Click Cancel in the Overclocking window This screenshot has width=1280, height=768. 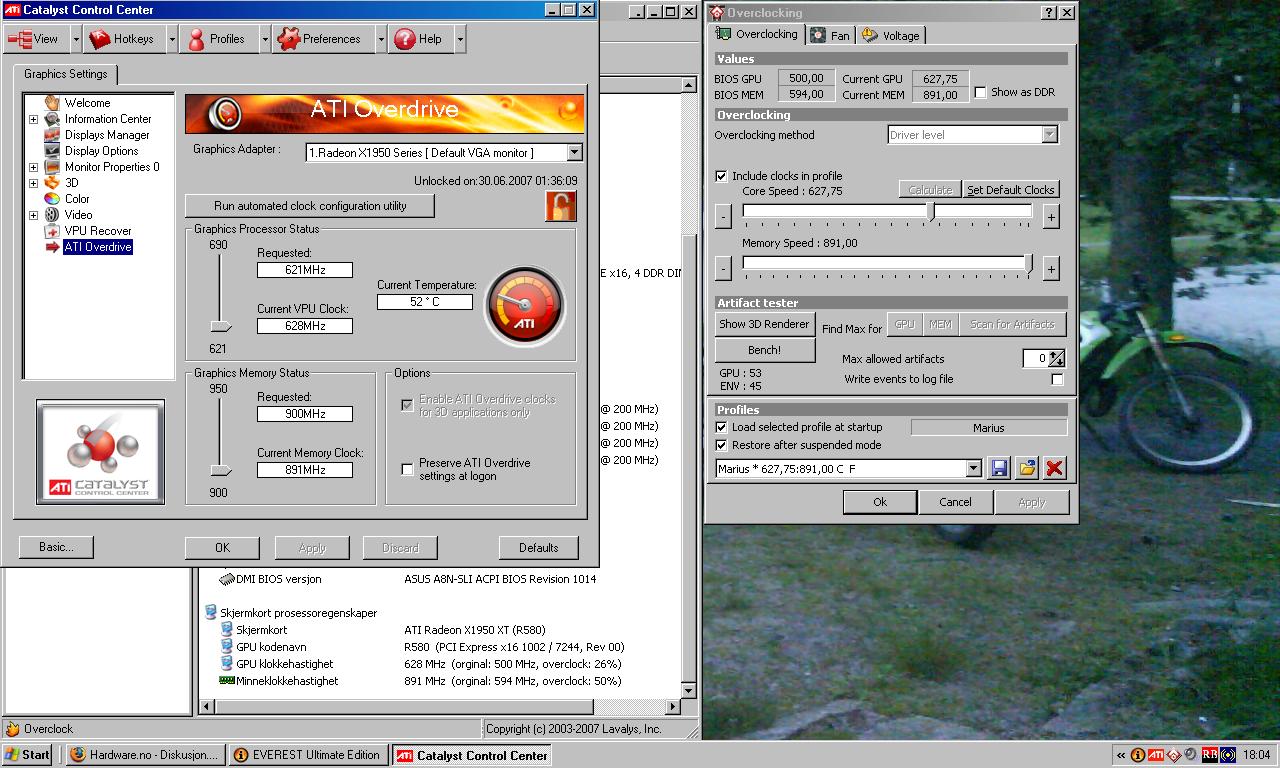tap(955, 502)
